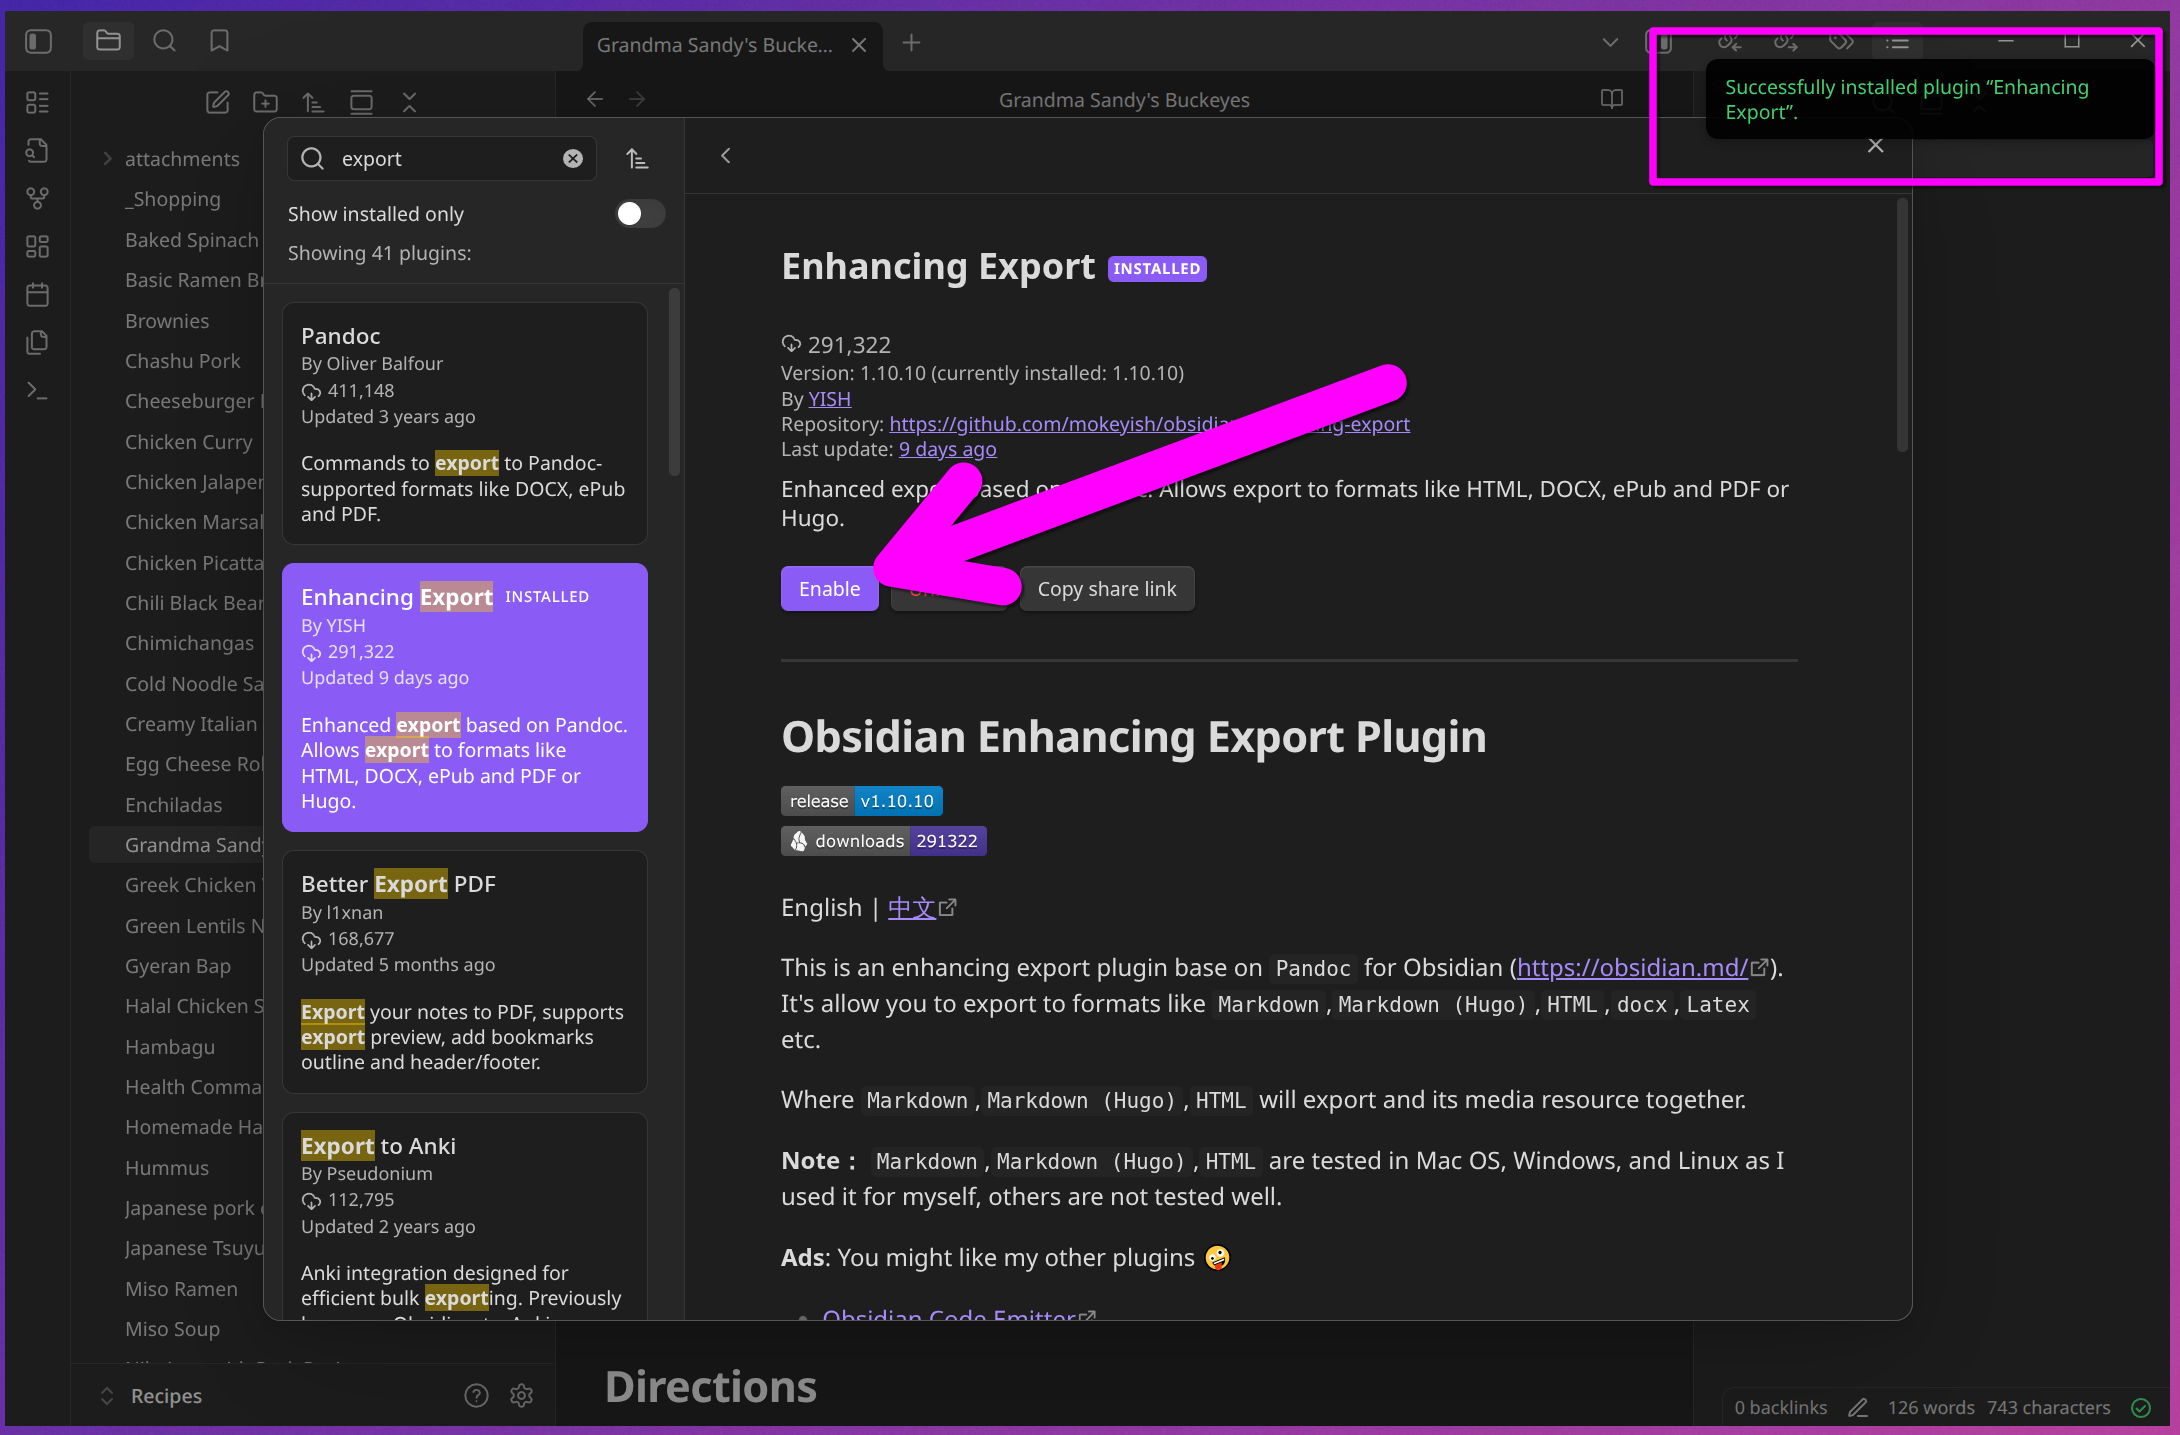Viewport: 2180px width, 1435px height.
Task: Click the search icon in top bar
Action: 164,41
